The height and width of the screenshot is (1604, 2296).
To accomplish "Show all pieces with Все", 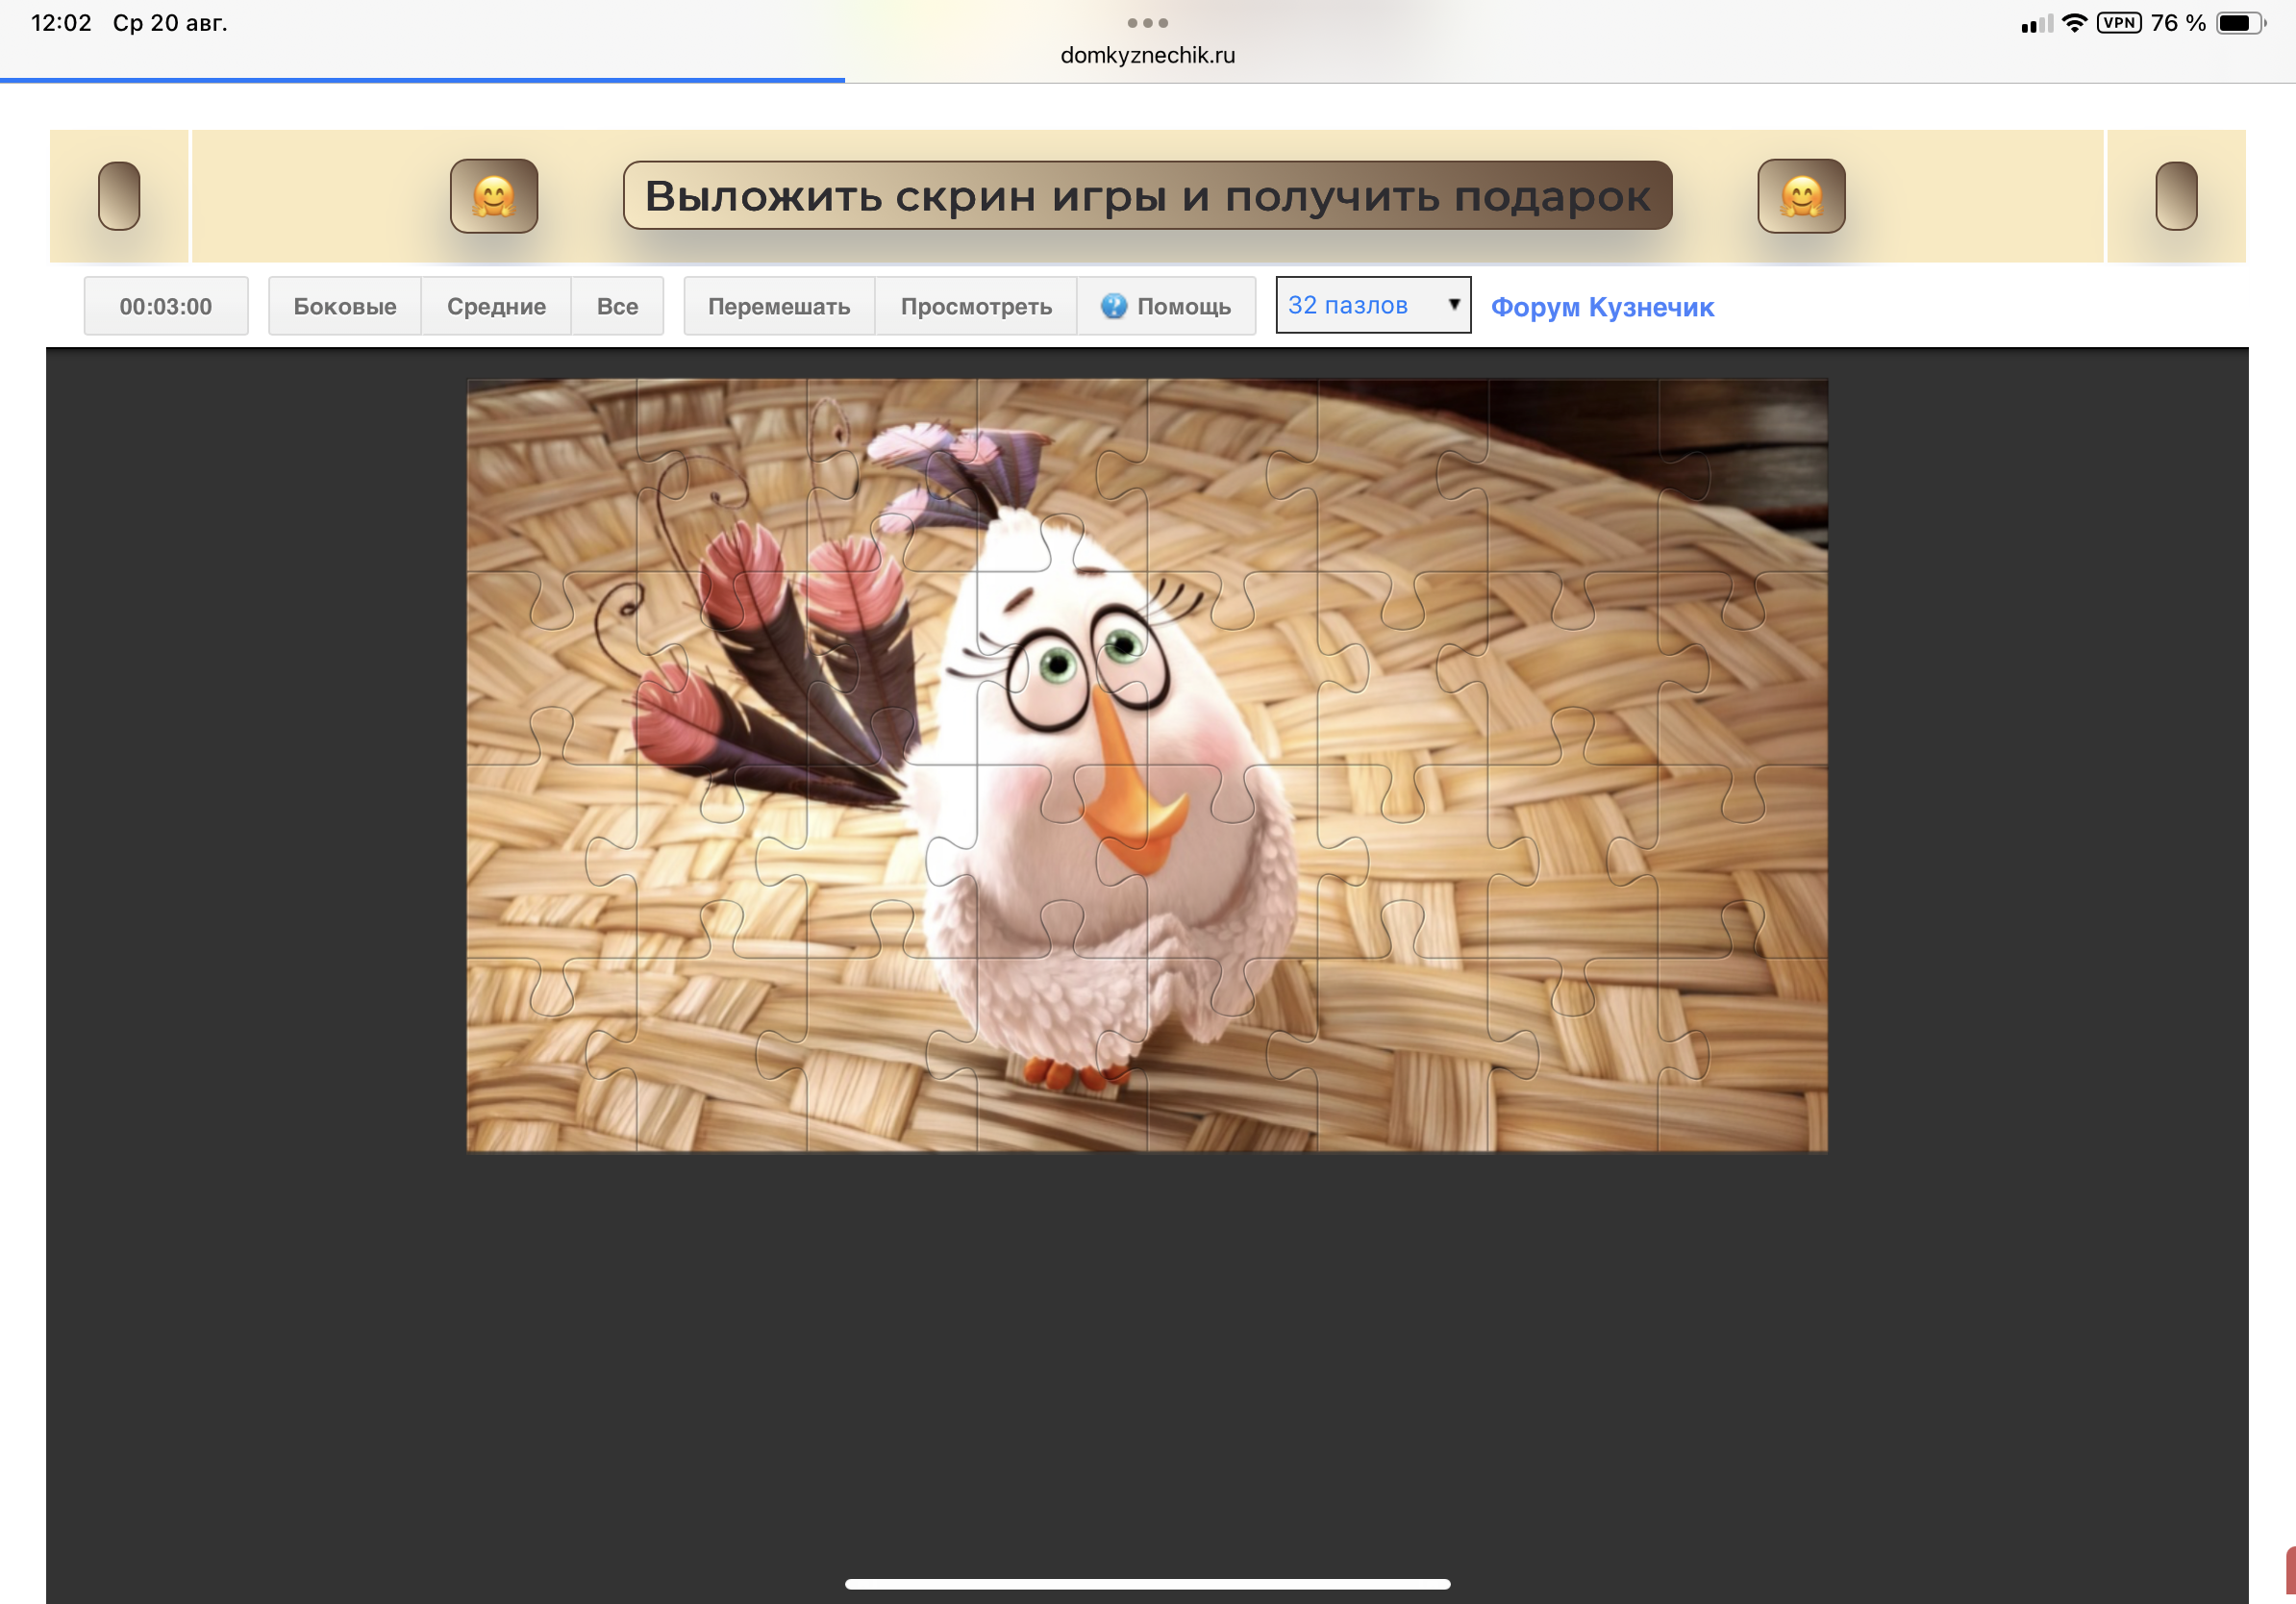I will coord(617,306).
